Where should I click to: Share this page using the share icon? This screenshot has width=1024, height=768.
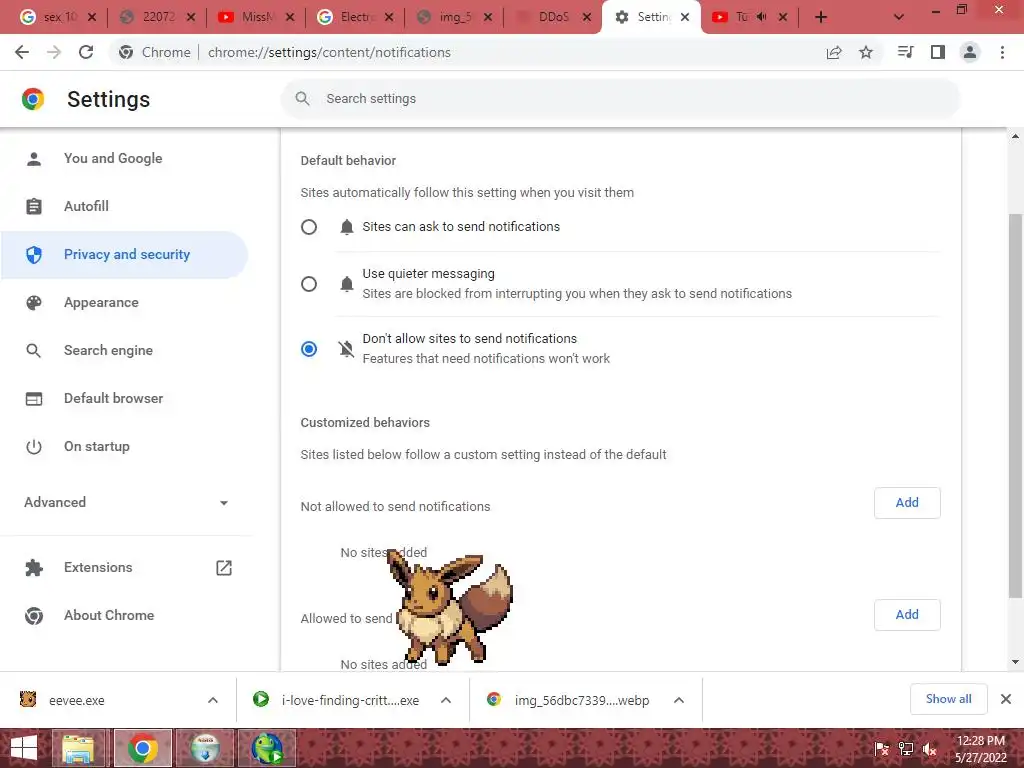[834, 52]
